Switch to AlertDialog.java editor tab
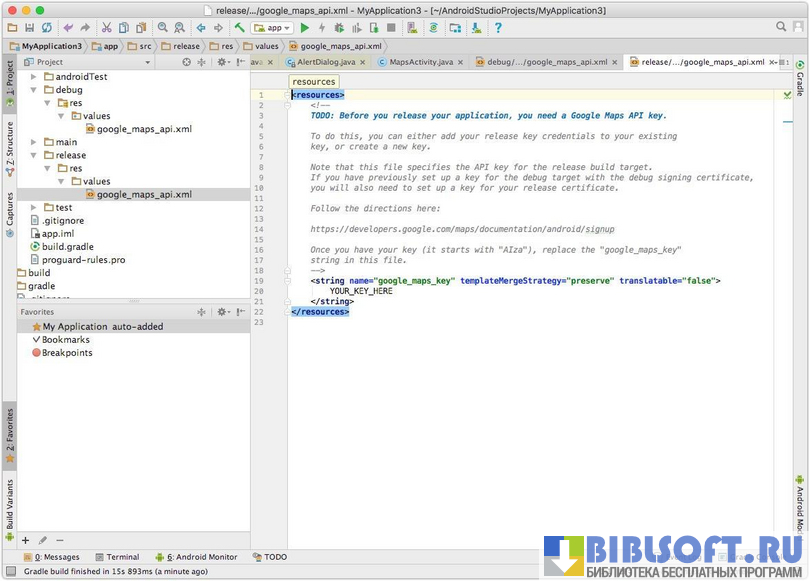This screenshot has width=809, height=581. pyautogui.click(x=319, y=62)
